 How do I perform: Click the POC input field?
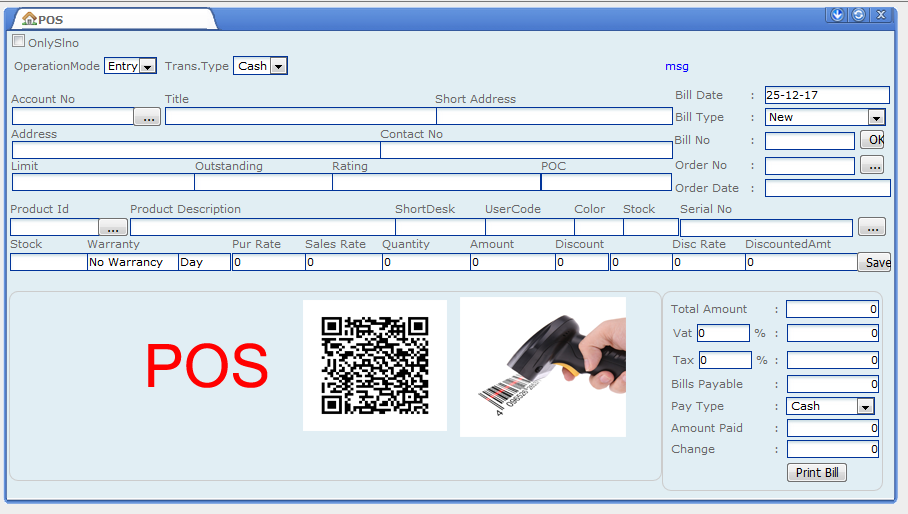point(606,182)
